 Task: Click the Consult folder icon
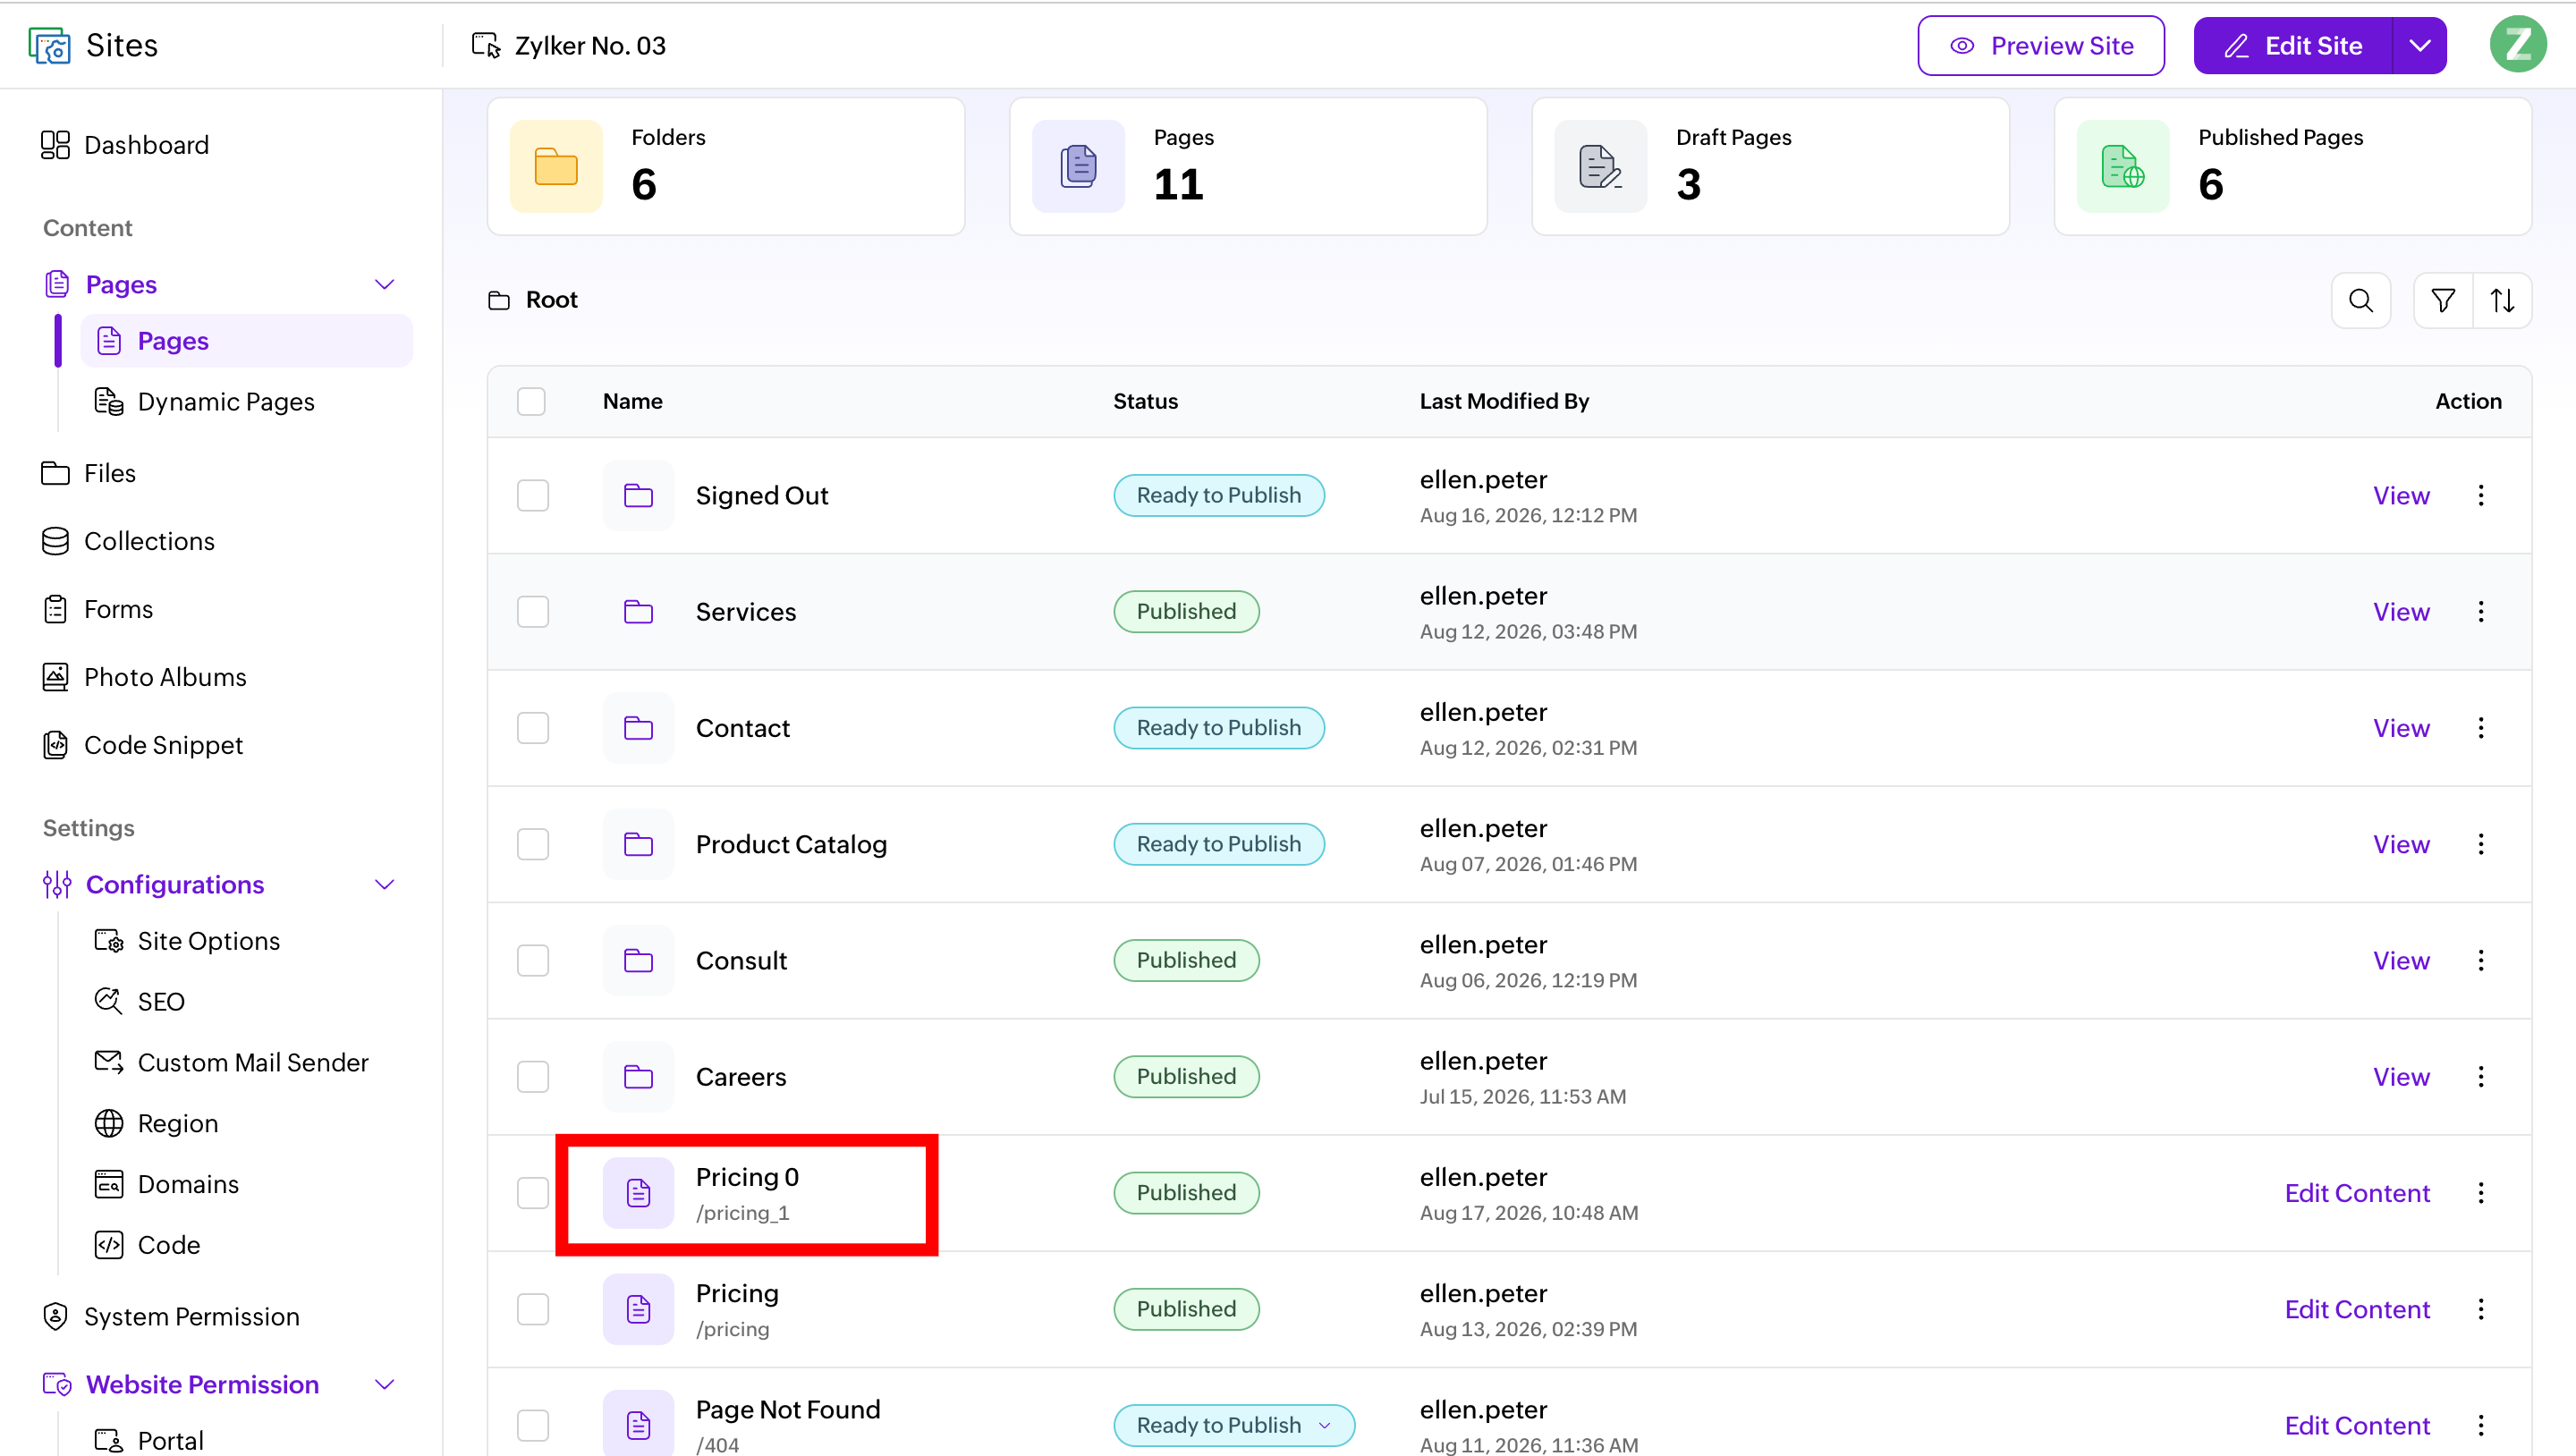(x=638, y=960)
